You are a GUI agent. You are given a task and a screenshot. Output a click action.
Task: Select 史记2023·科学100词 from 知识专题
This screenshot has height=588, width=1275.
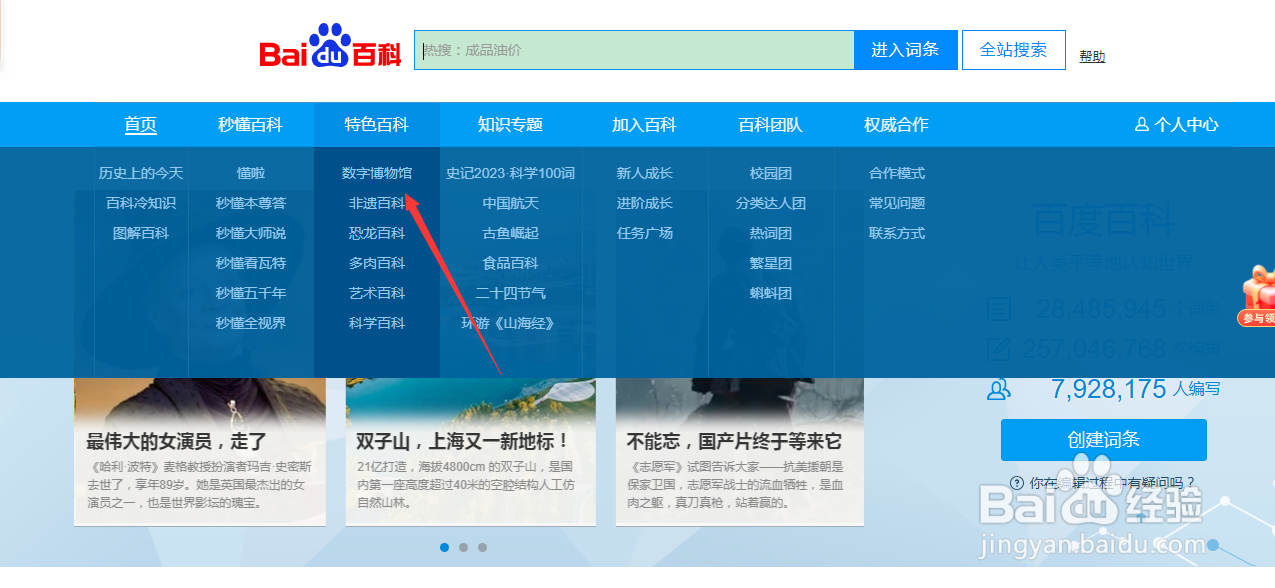pos(512,172)
